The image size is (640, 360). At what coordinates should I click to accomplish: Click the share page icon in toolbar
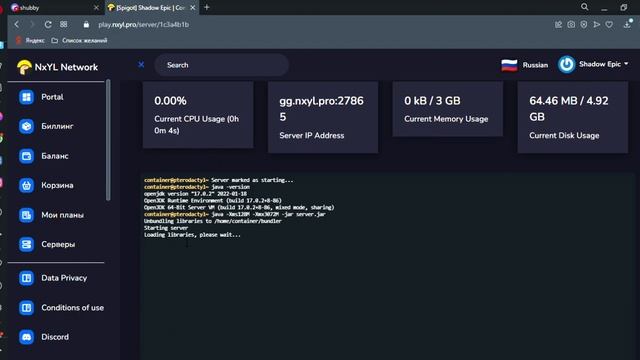558,24
